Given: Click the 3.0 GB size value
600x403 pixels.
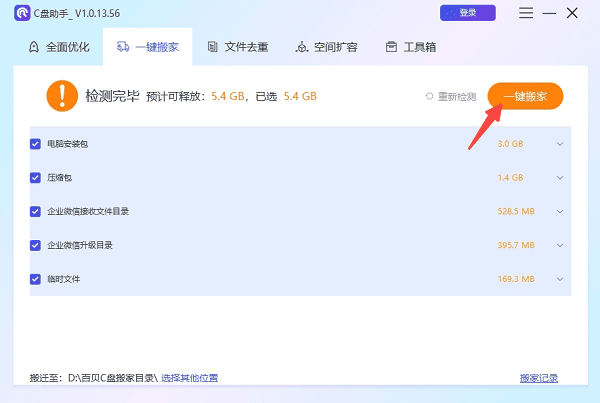Looking at the screenshot, I should point(510,144).
